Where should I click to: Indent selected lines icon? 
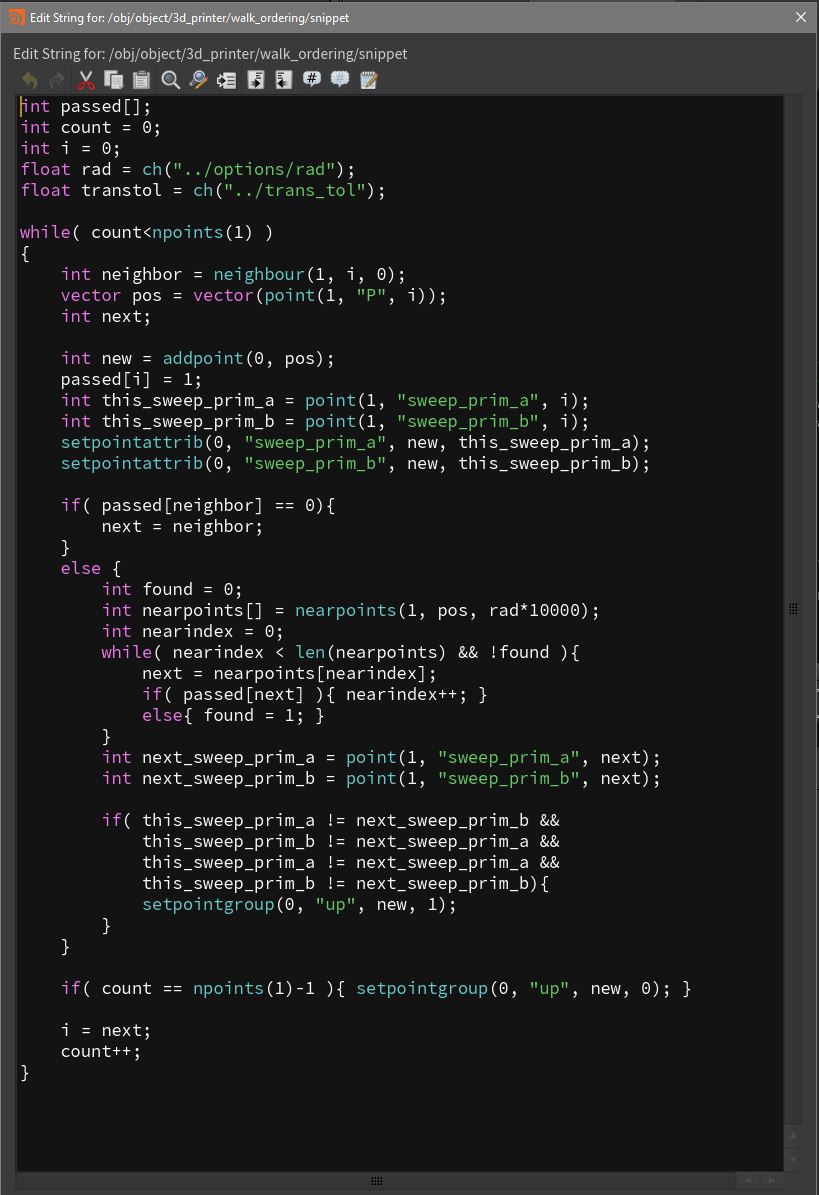point(256,80)
